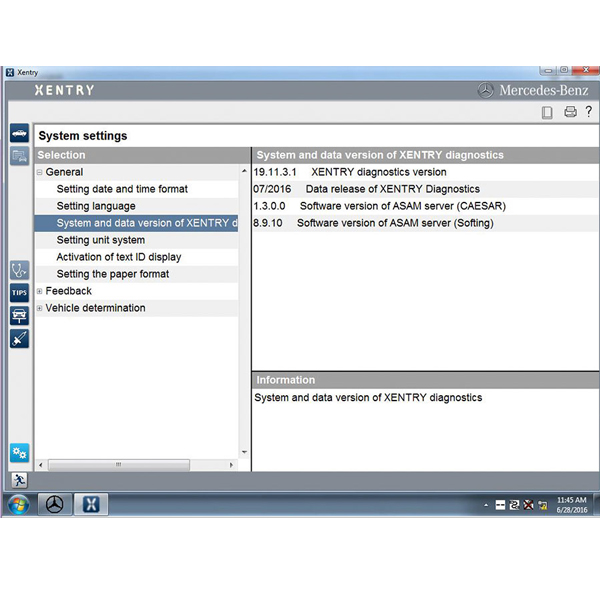Click the horizontal scroll left arrow
The width and height of the screenshot is (600, 600).
pyautogui.click(x=41, y=465)
